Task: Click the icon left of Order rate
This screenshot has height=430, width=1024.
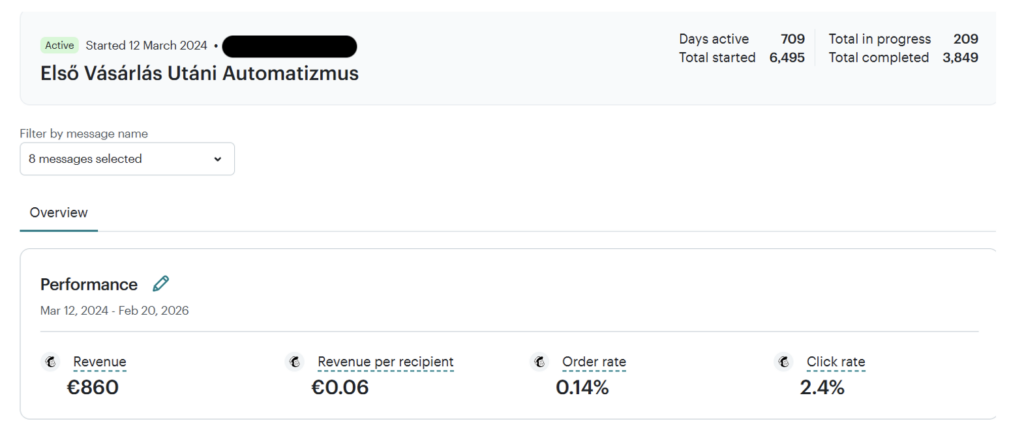Action: pos(540,362)
